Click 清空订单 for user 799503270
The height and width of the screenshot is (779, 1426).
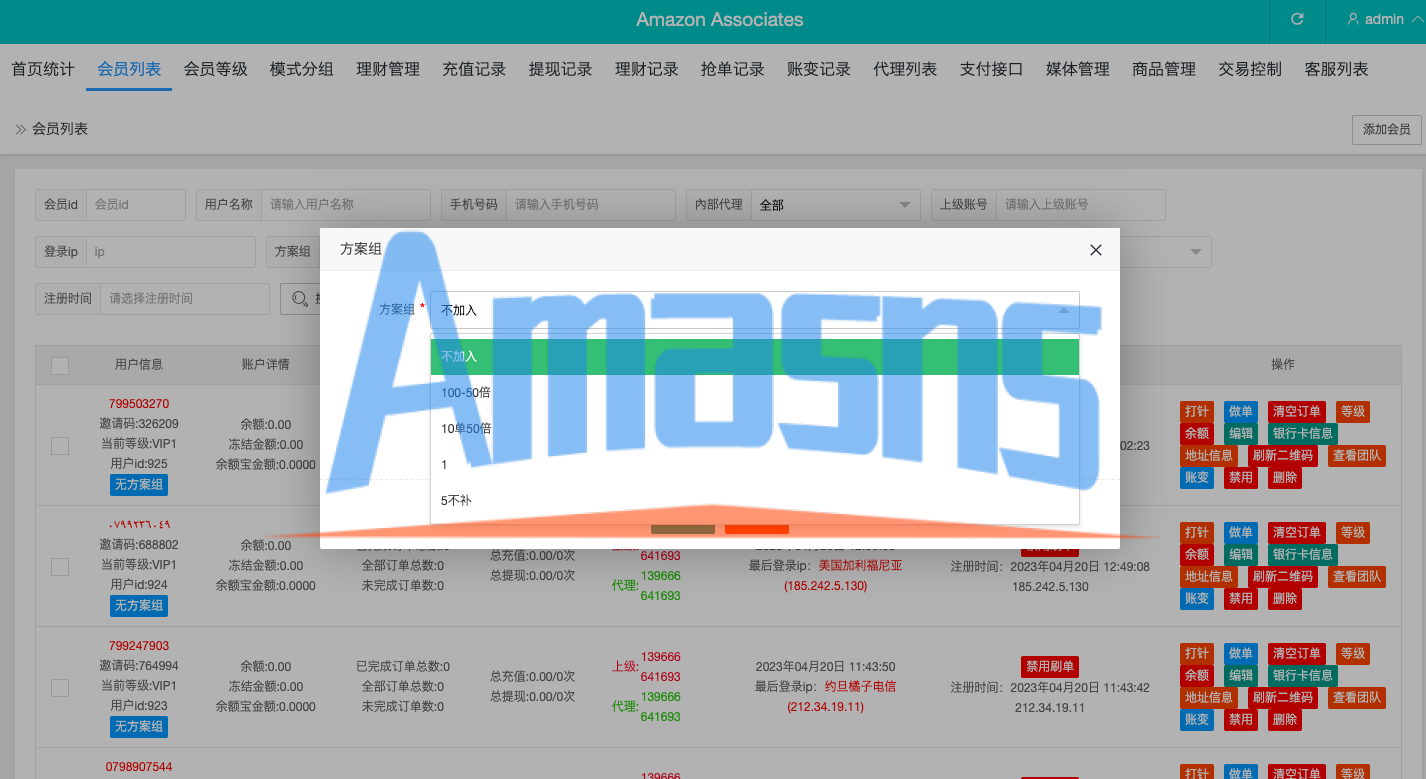pos(1298,412)
